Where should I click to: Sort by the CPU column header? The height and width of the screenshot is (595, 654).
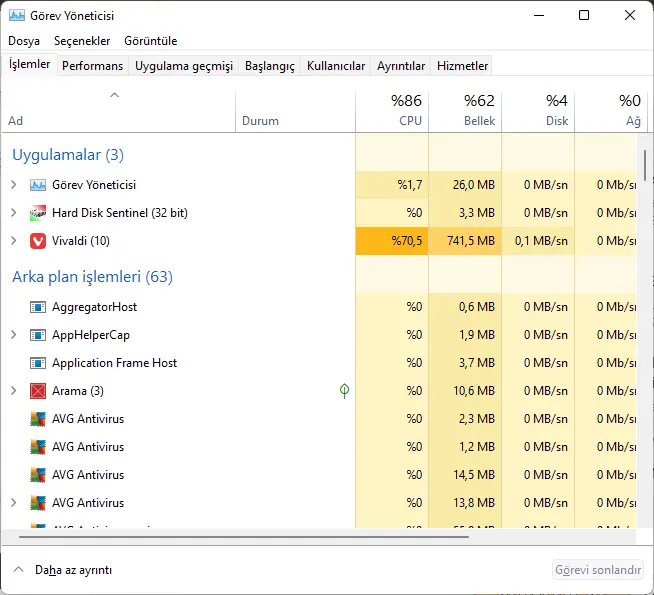392,111
